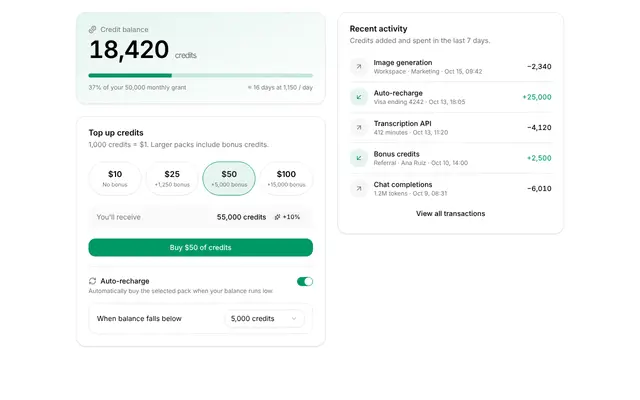Open the Auto-recharge +25,000 transaction entry
This screenshot has width=640, height=400.
pos(451,97)
